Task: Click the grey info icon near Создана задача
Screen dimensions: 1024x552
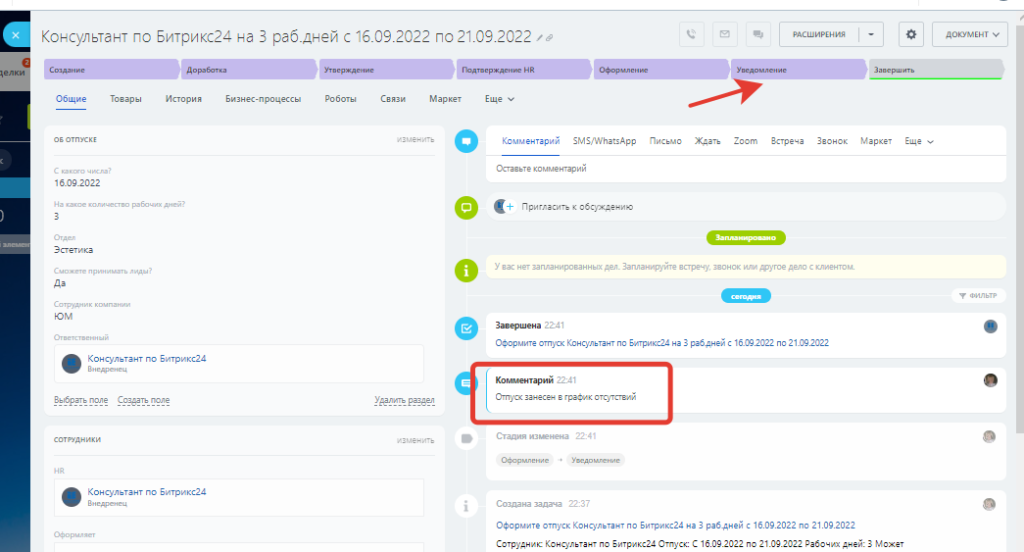Action: point(466,506)
